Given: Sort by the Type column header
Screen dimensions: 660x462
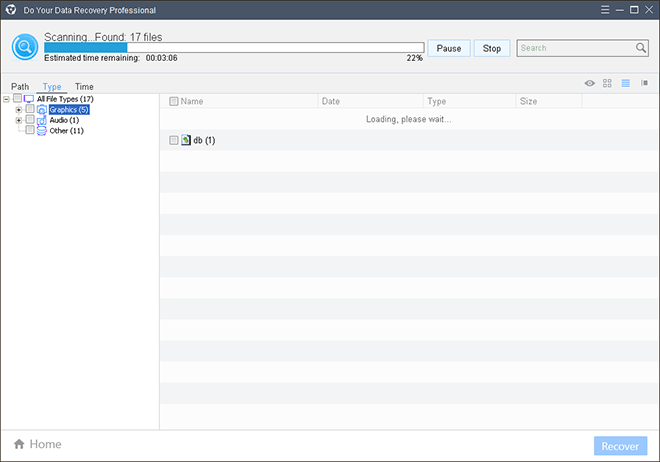Looking at the screenshot, I should pyautogui.click(x=436, y=101).
